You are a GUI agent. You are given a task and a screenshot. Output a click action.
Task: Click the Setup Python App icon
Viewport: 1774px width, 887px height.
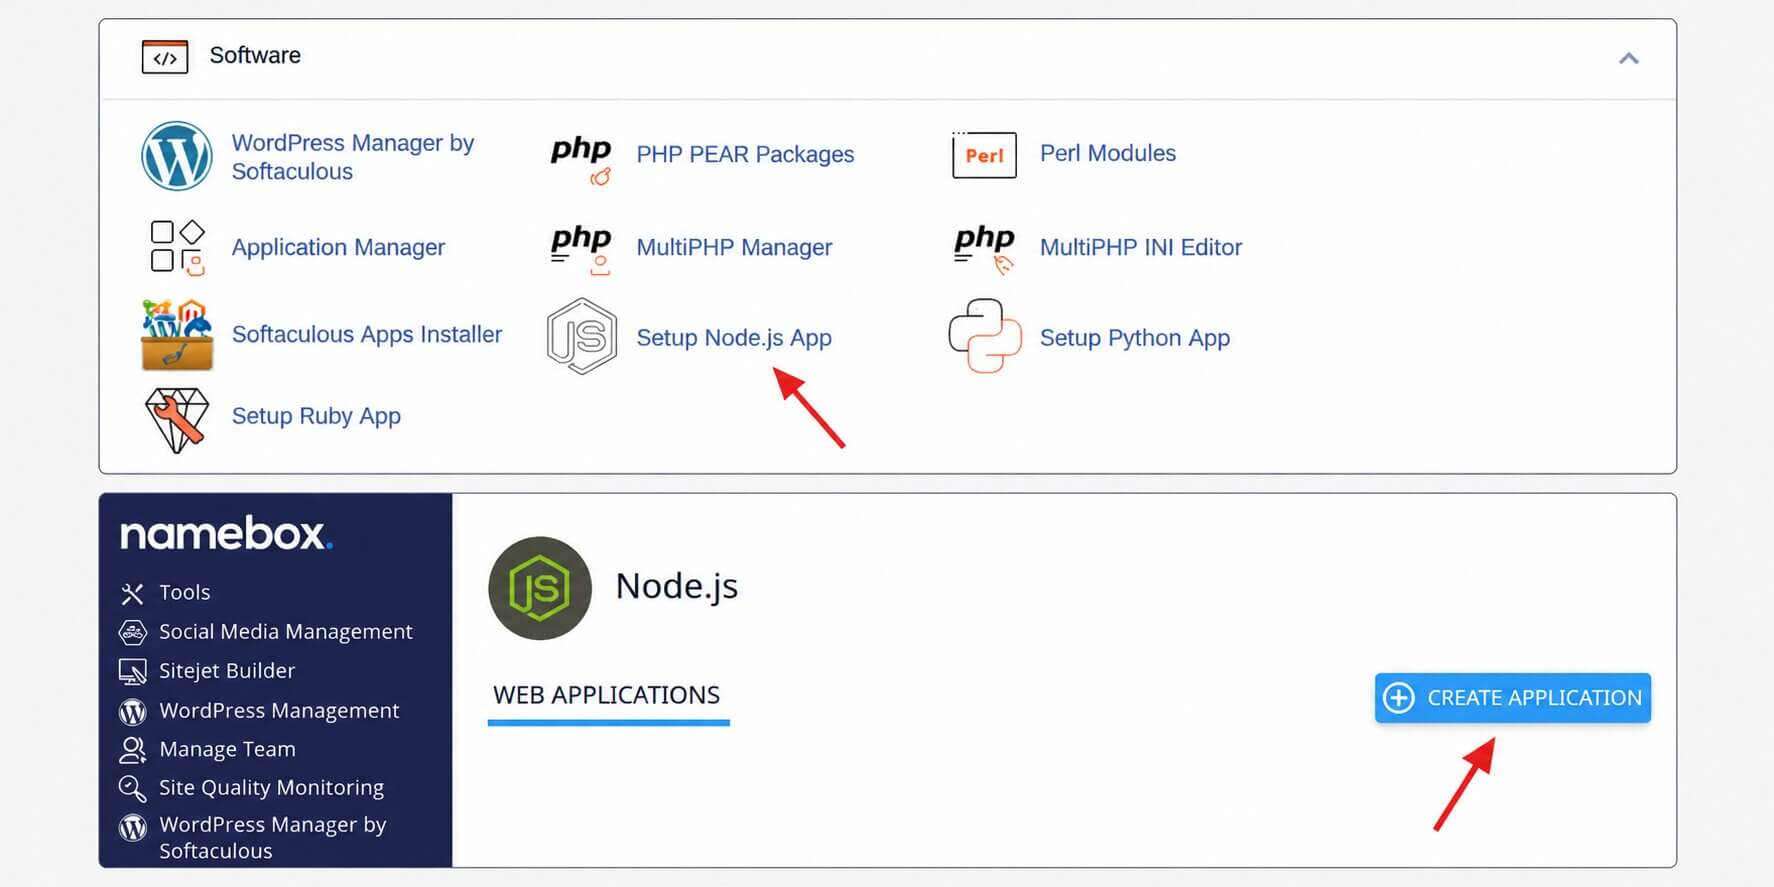985,336
